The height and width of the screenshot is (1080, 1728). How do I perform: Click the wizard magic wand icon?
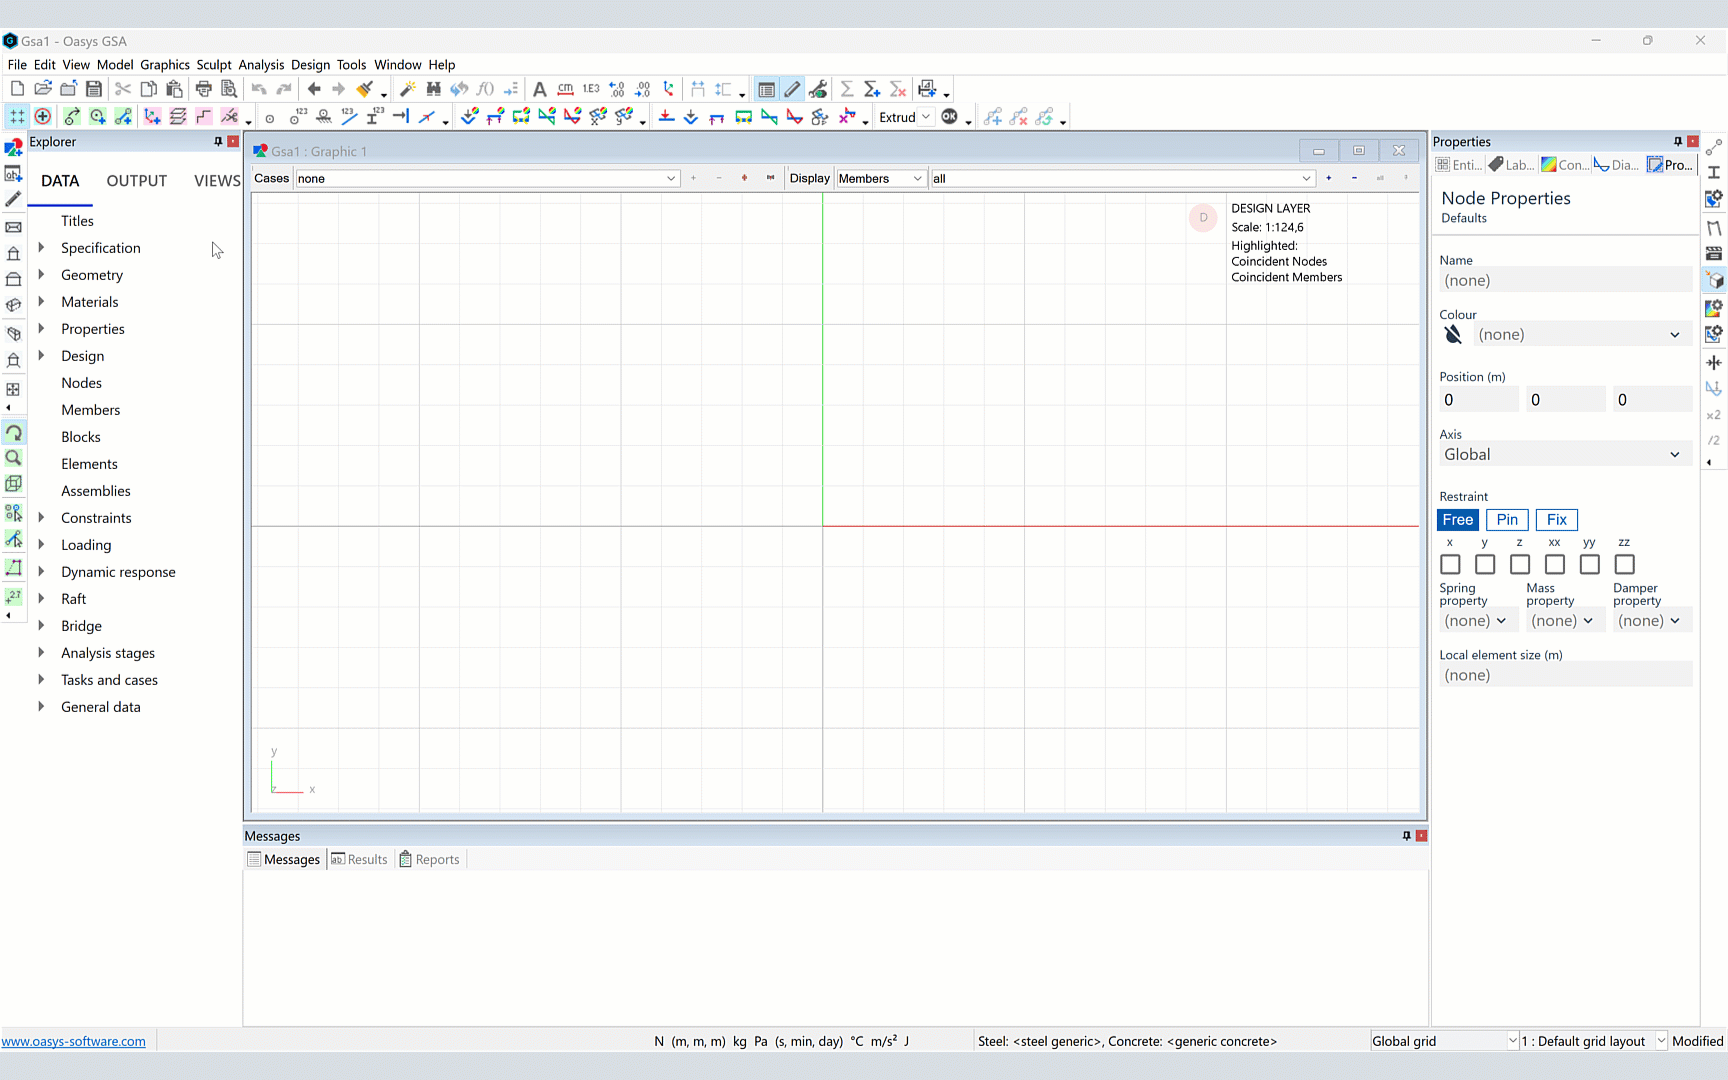pos(407,89)
